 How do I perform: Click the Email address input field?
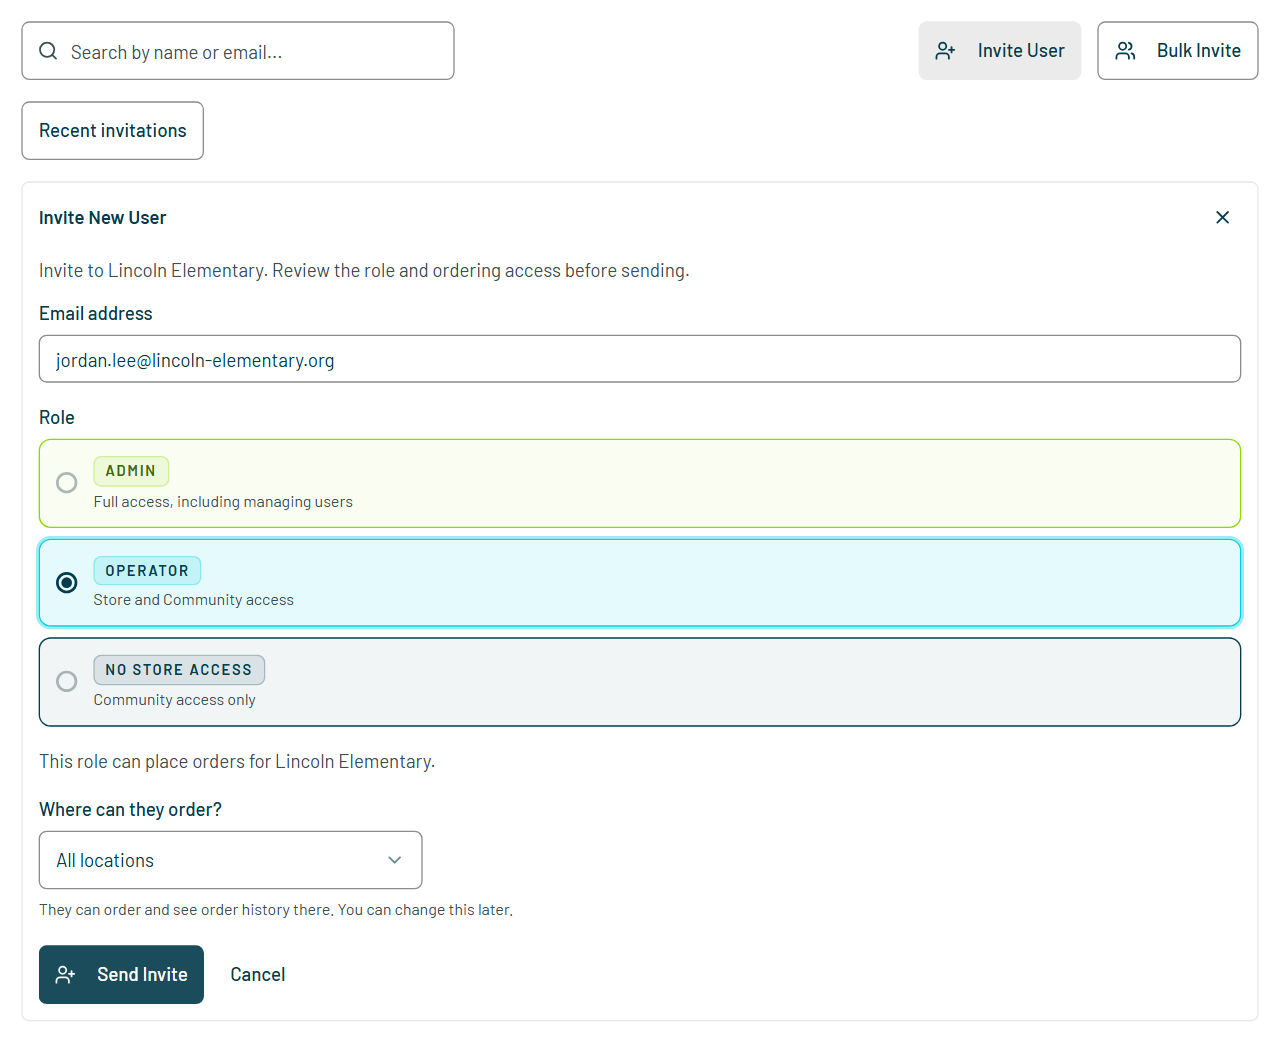pos(640,359)
